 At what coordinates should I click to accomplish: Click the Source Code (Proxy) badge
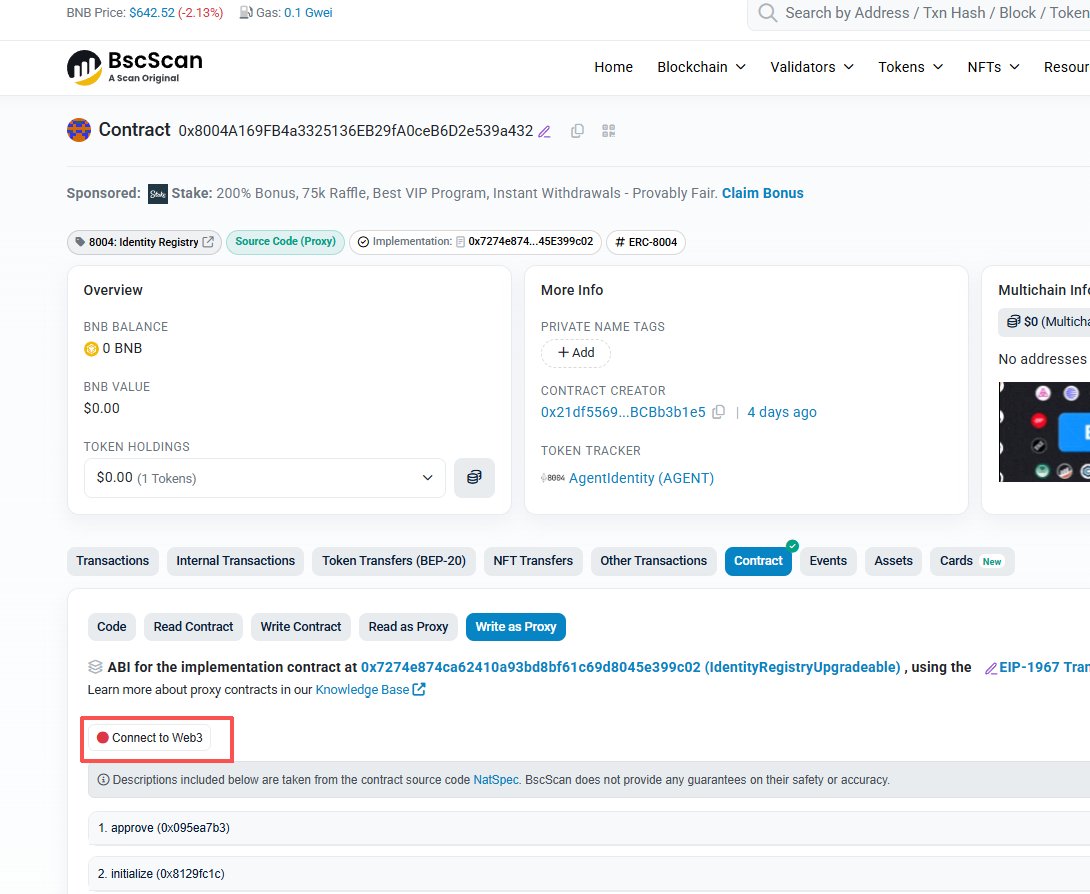(x=285, y=242)
